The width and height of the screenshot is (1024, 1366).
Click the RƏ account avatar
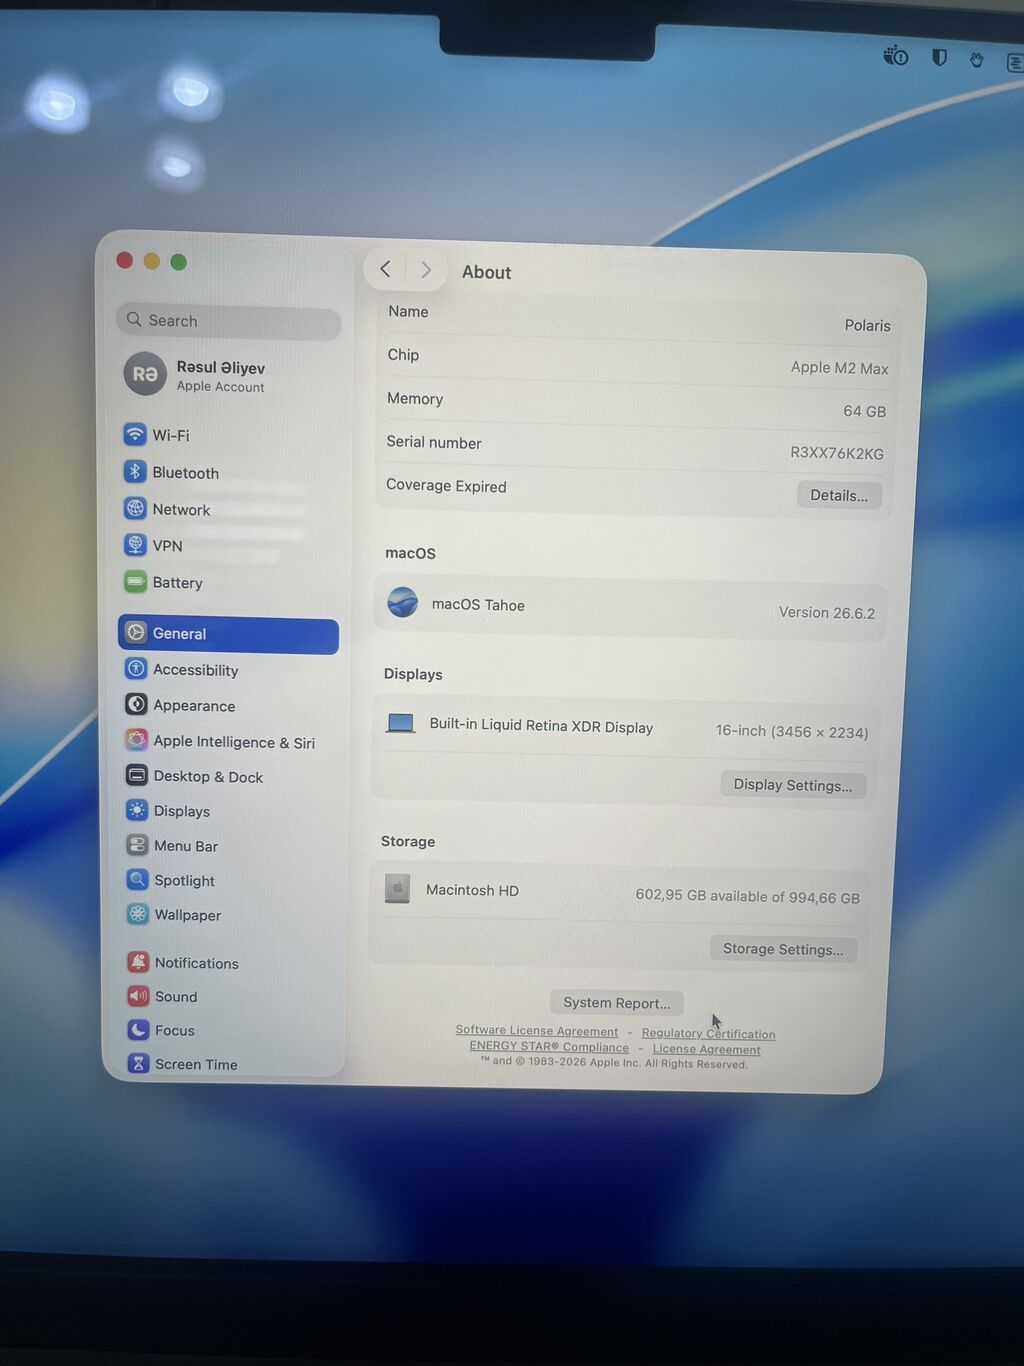click(145, 374)
